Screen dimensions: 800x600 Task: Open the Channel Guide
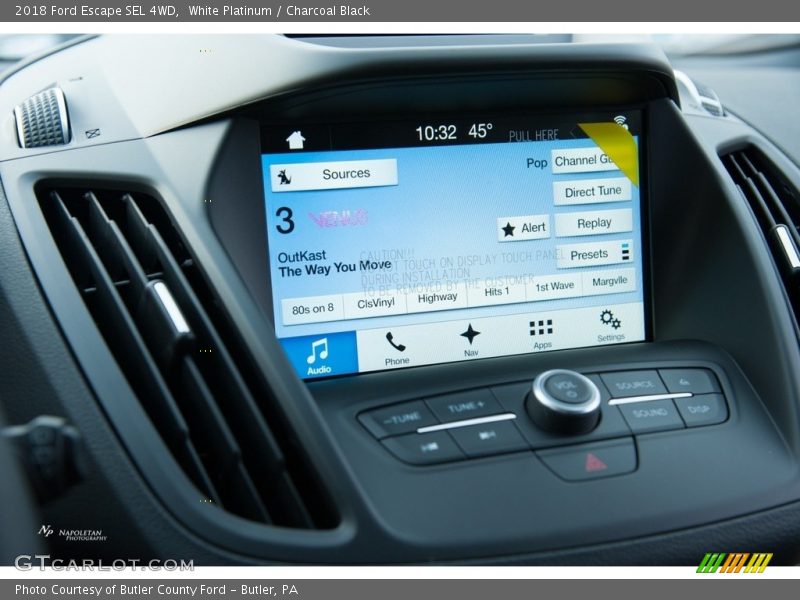[x=587, y=160]
